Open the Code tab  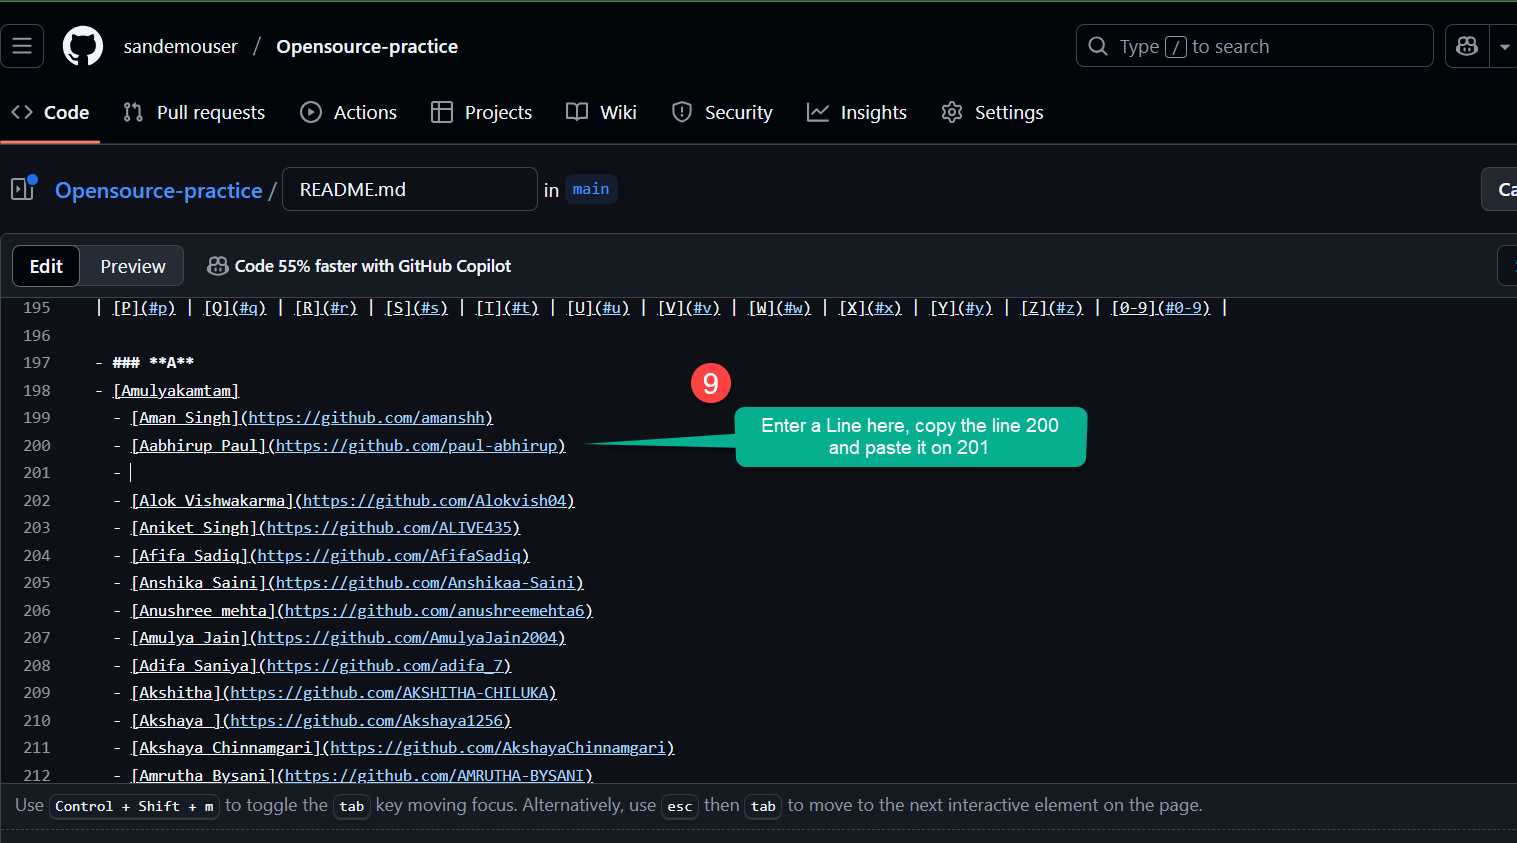[50, 112]
